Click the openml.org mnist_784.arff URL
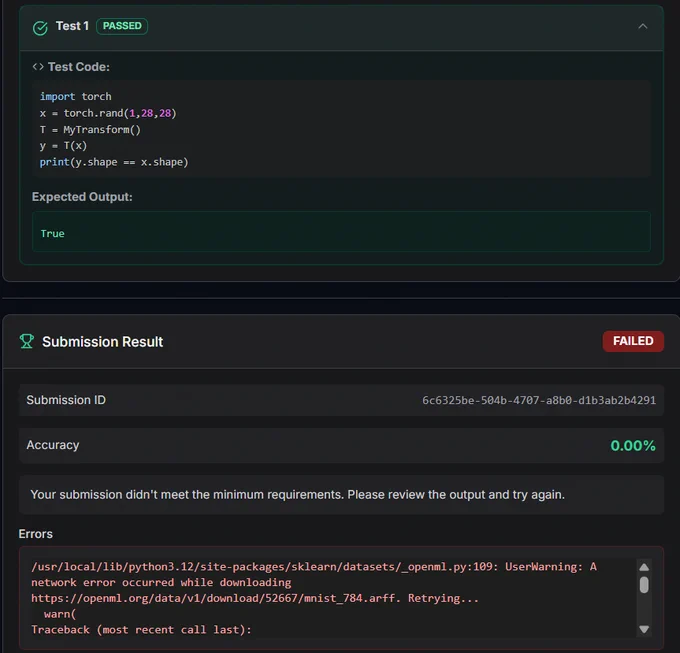 (x=216, y=598)
